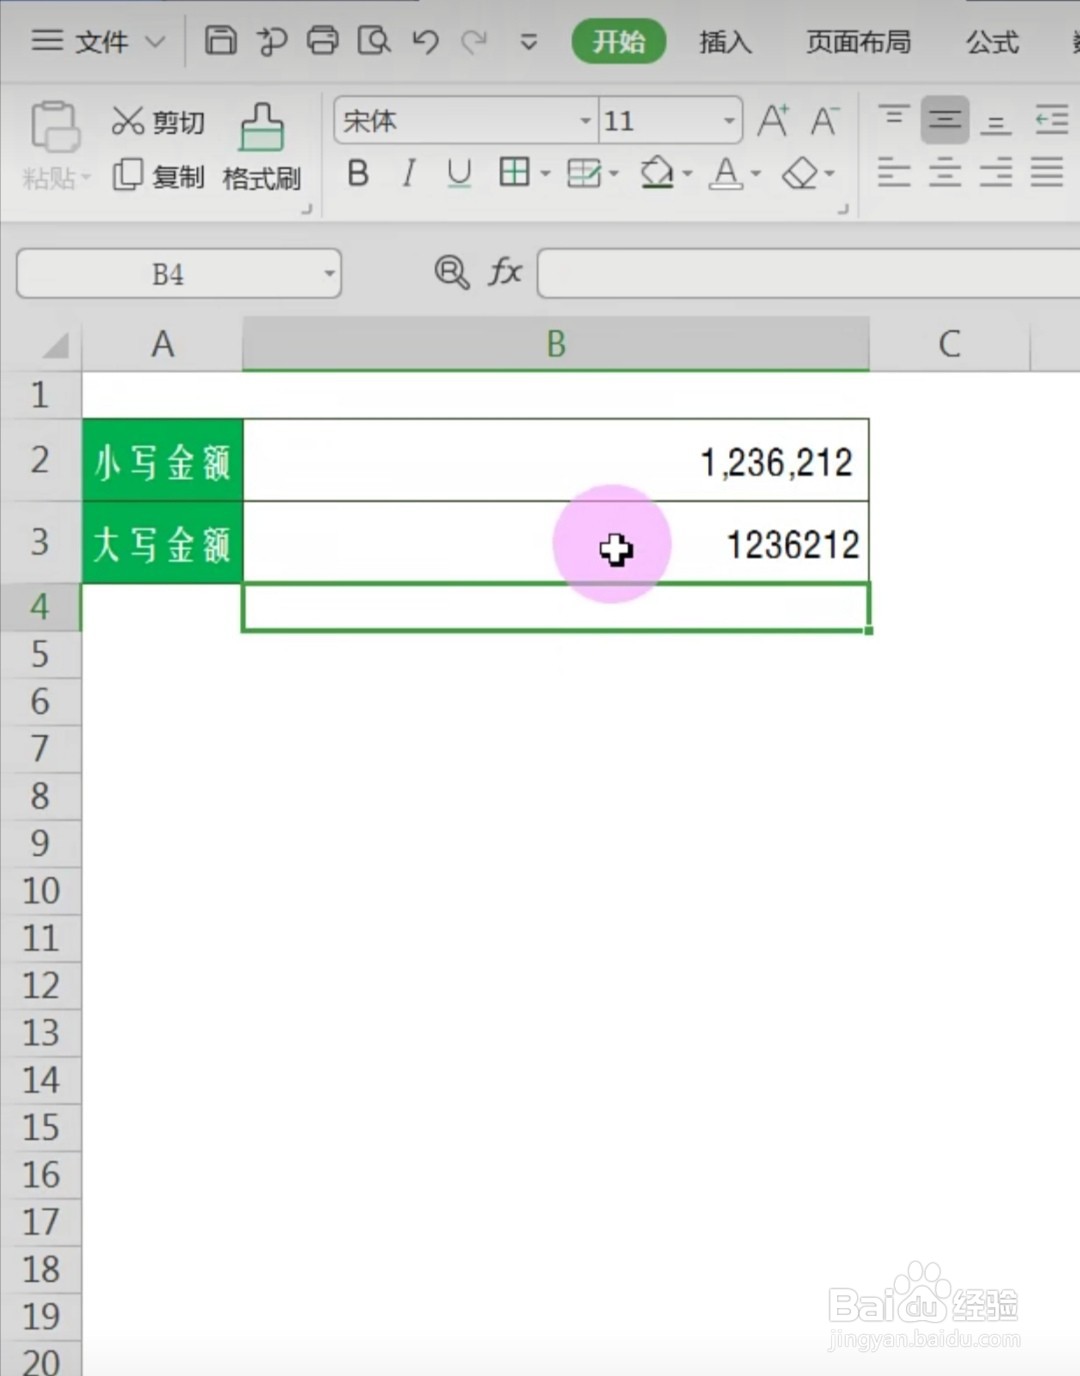
Task: Open the clear eraser dropdown arrow
Action: pos(829,174)
